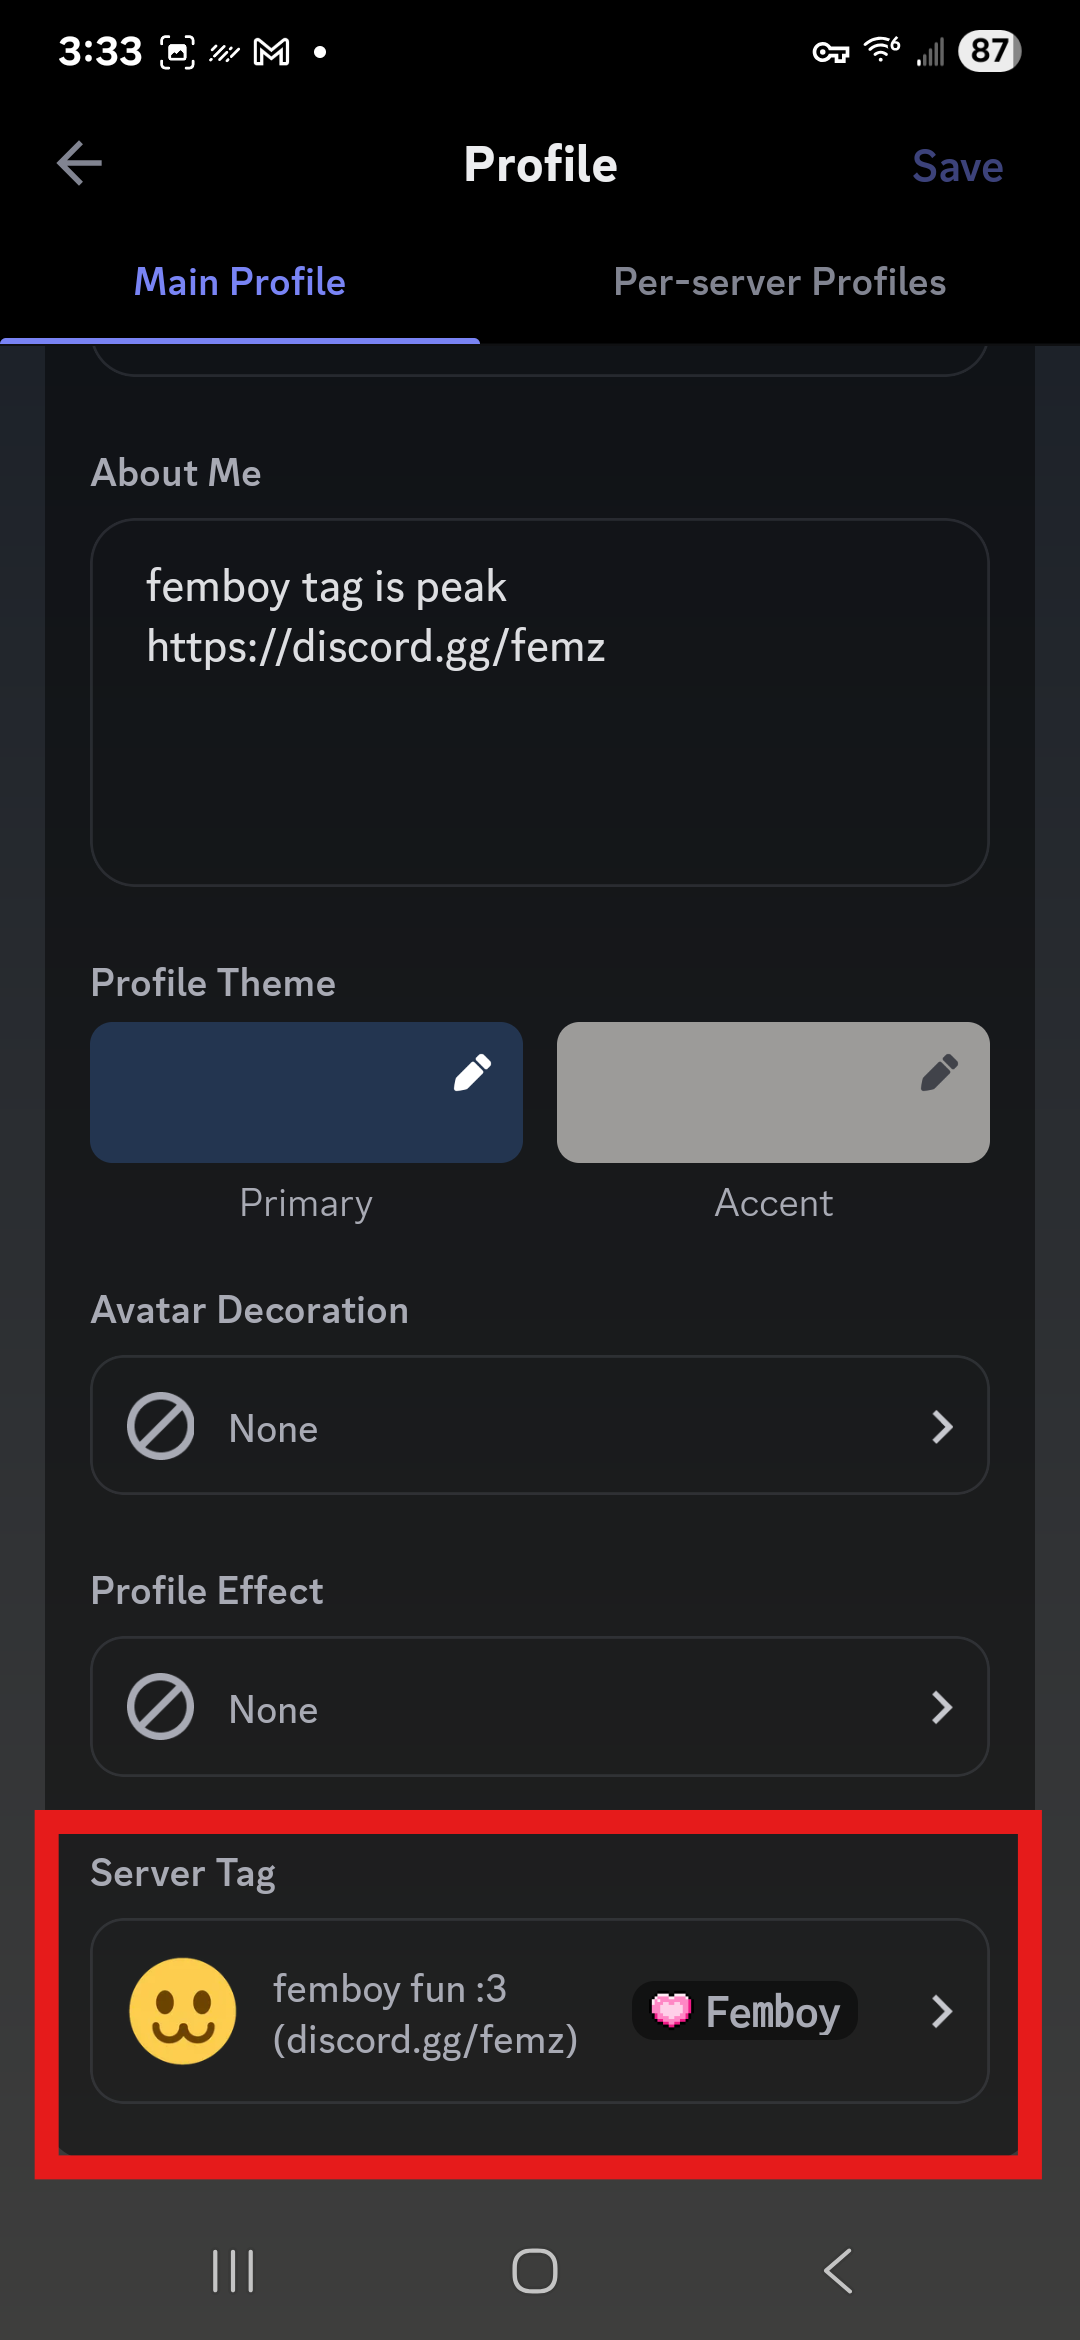
Task: Click inside the About Me text box
Action: 540,702
